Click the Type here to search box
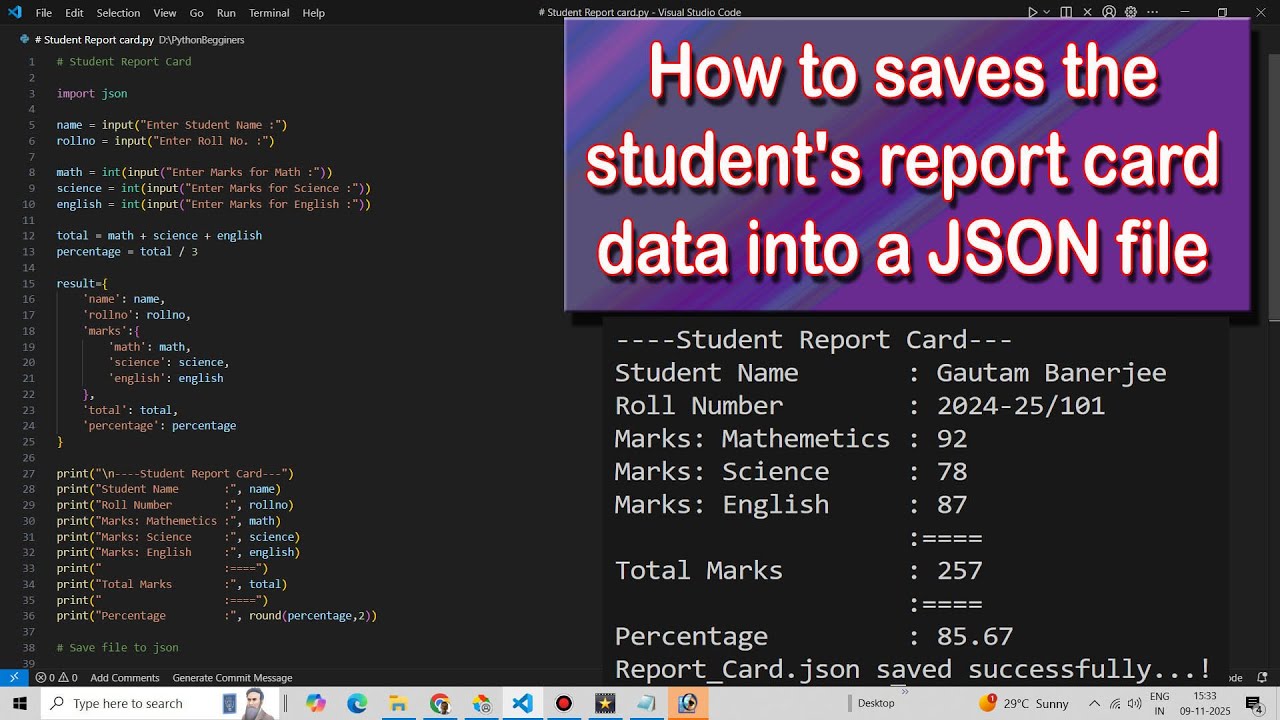Image resolution: width=1280 pixels, height=720 pixels. point(162,703)
